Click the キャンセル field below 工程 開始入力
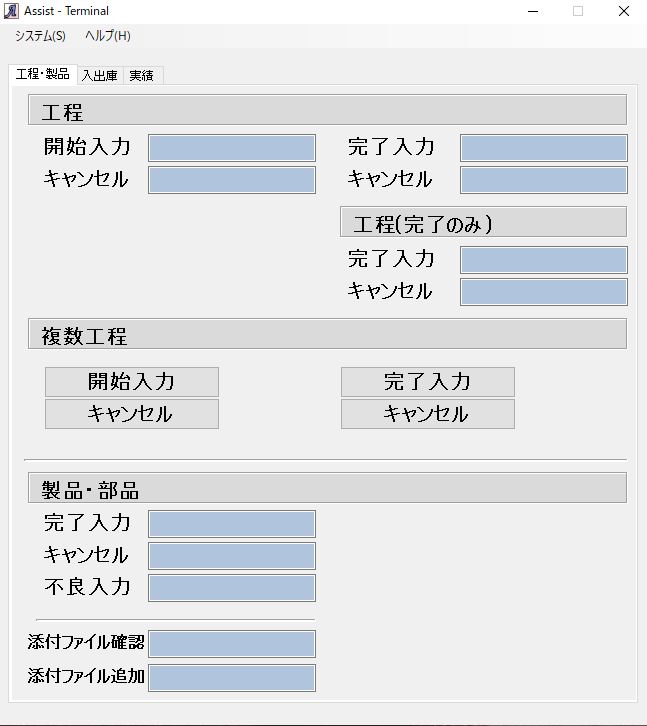Image resolution: width=647 pixels, height=726 pixels. [232, 180]
